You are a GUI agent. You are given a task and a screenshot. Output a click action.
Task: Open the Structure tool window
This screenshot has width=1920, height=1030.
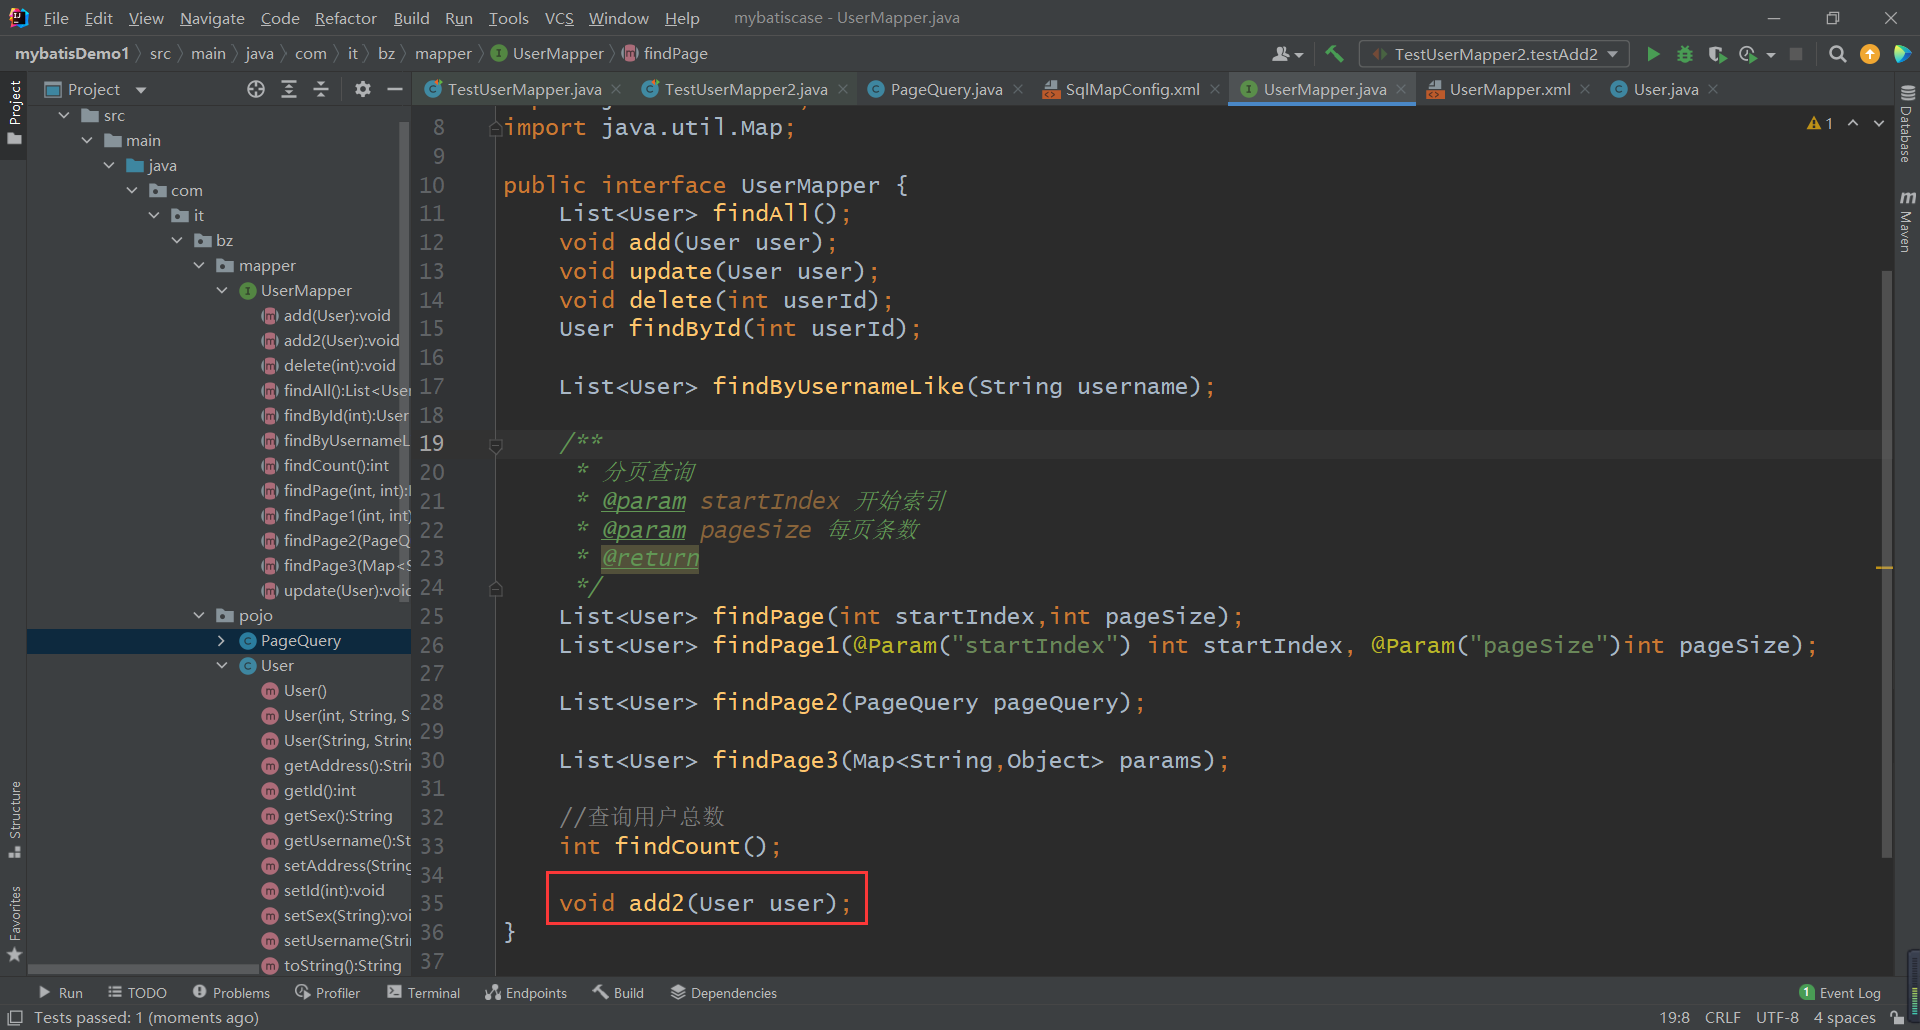pos(15,819)
